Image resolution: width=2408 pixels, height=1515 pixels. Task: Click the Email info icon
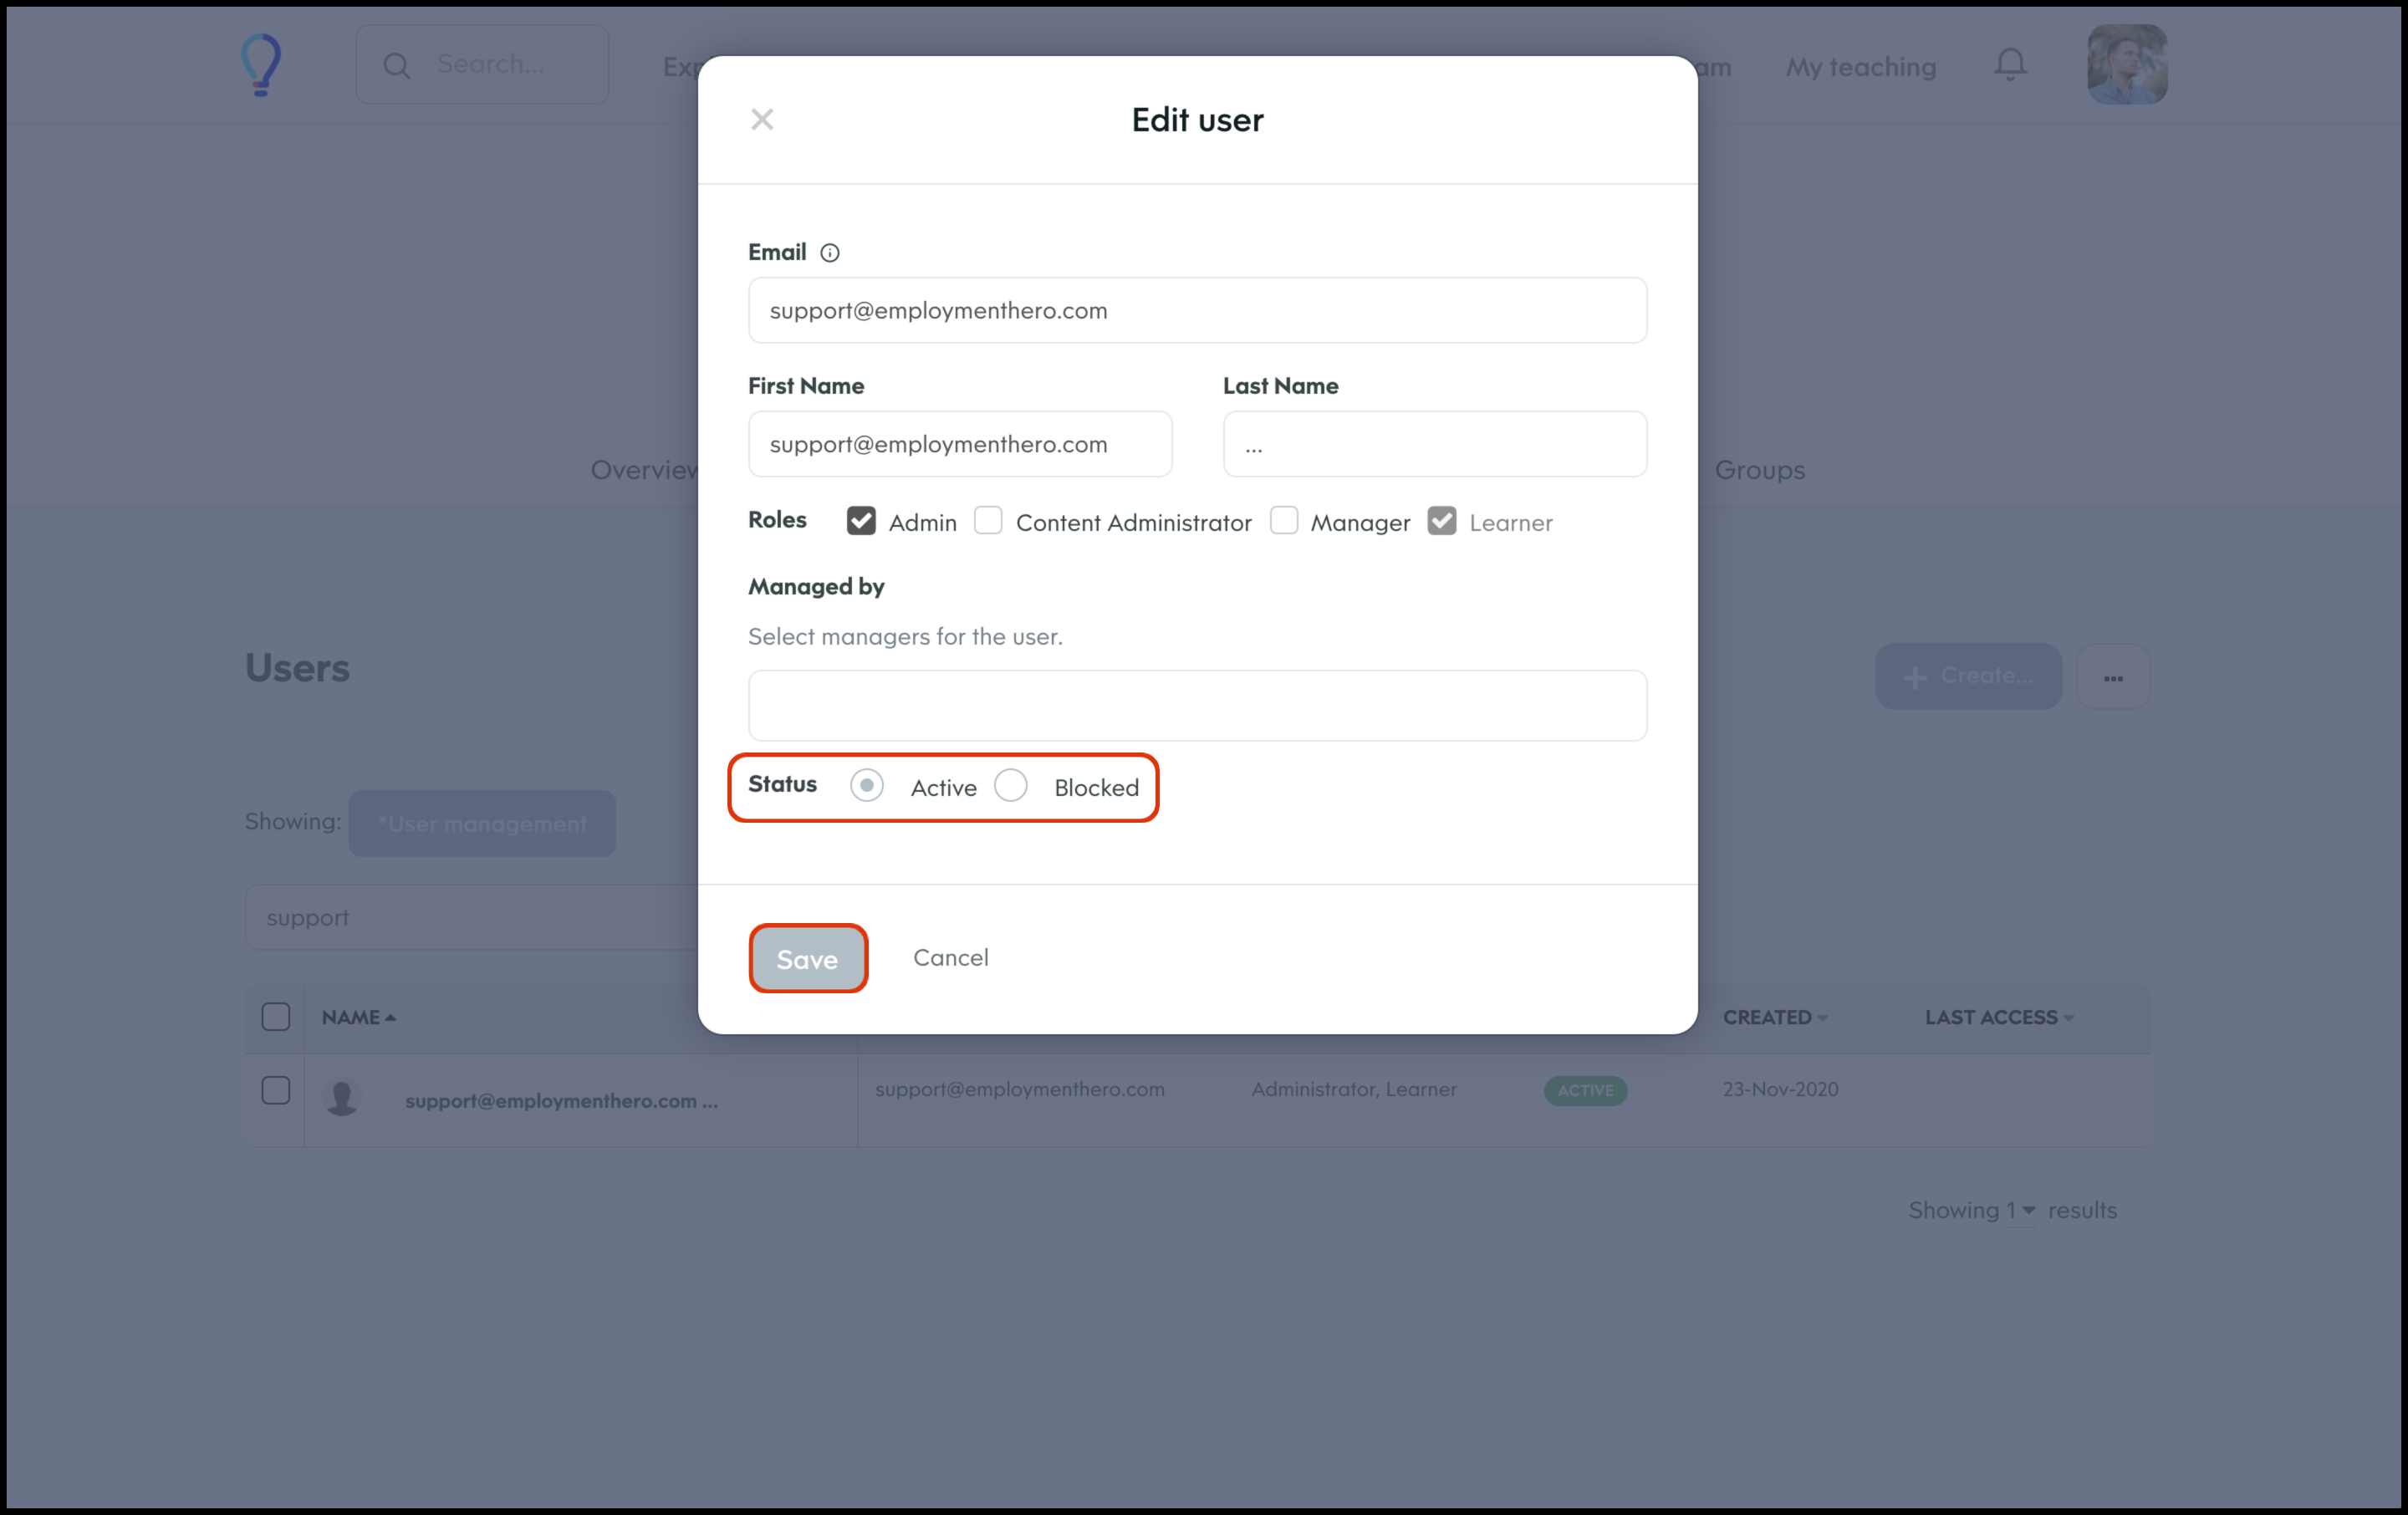829,253
